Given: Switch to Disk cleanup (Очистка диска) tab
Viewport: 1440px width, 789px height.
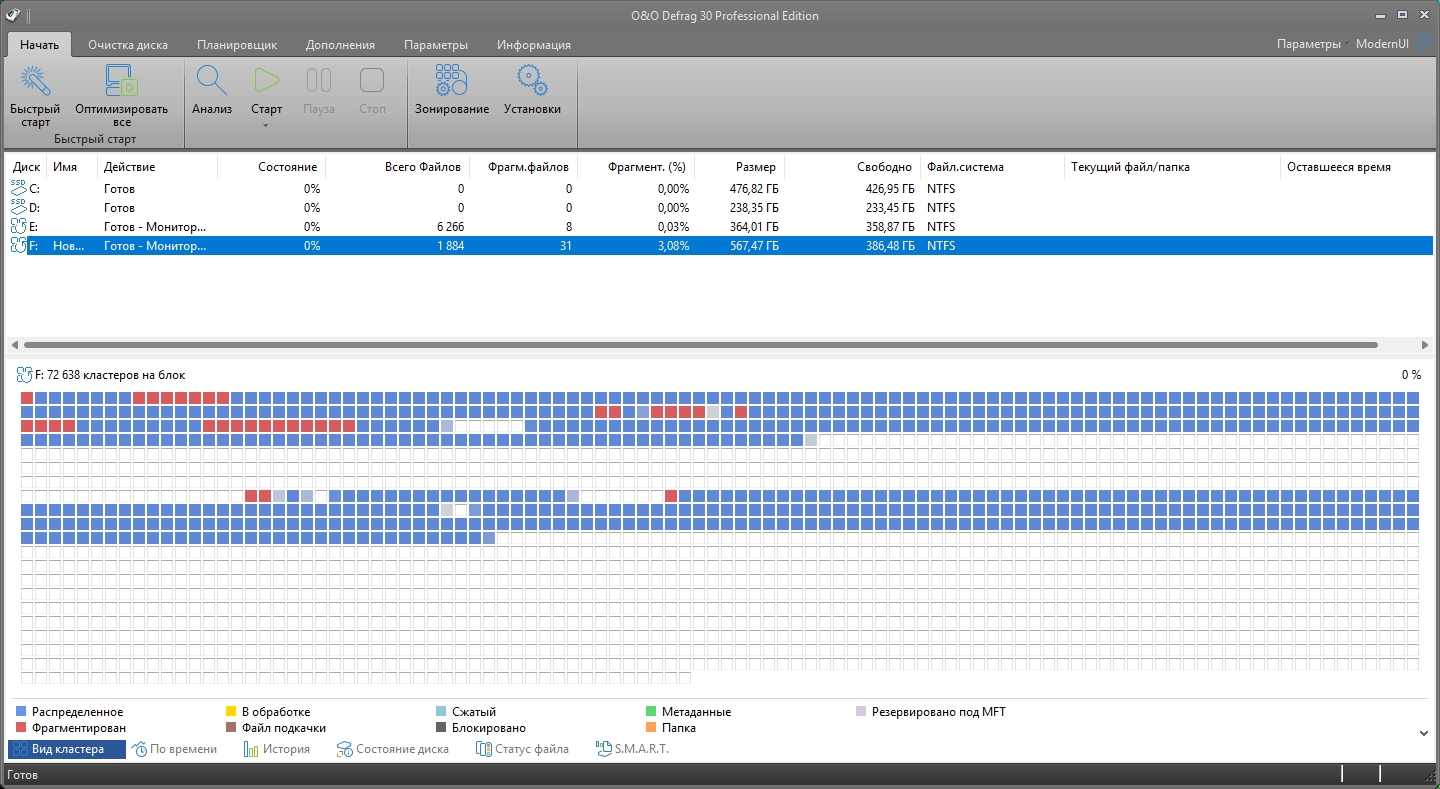Looking at the screenshot, I should click(128, 45).
